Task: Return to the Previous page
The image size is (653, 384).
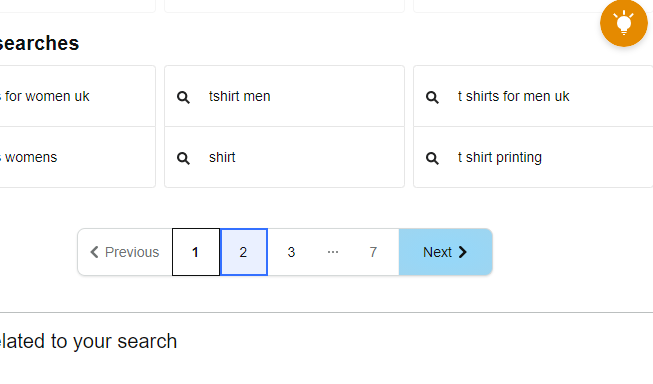Action: 125,252
